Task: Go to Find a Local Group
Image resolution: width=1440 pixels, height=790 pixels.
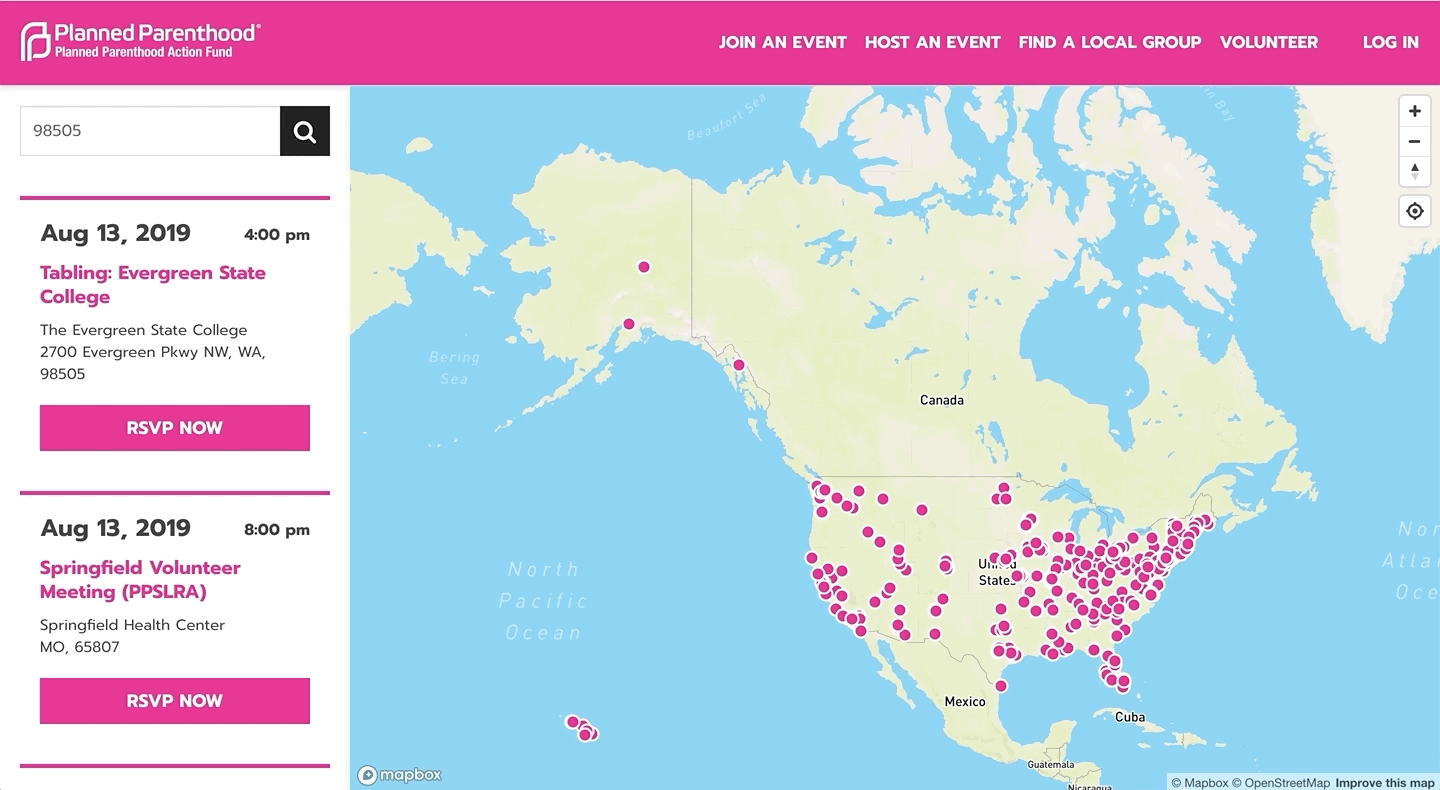Action: coord(1109,42)
